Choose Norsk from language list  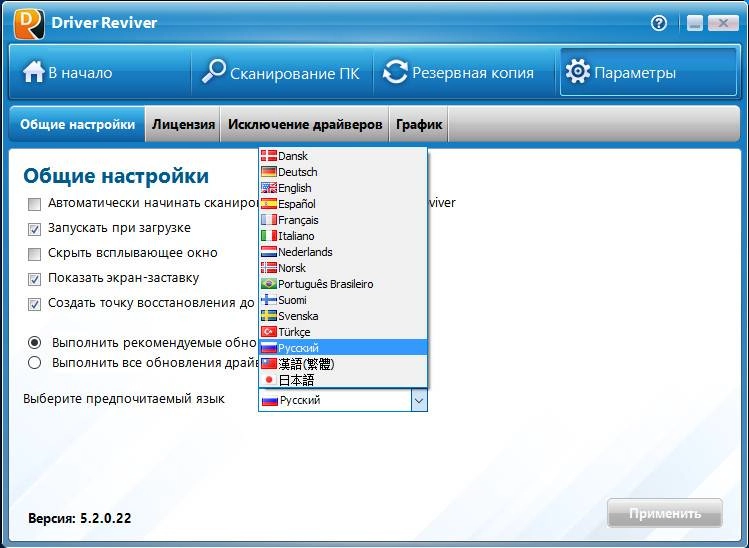343,268
